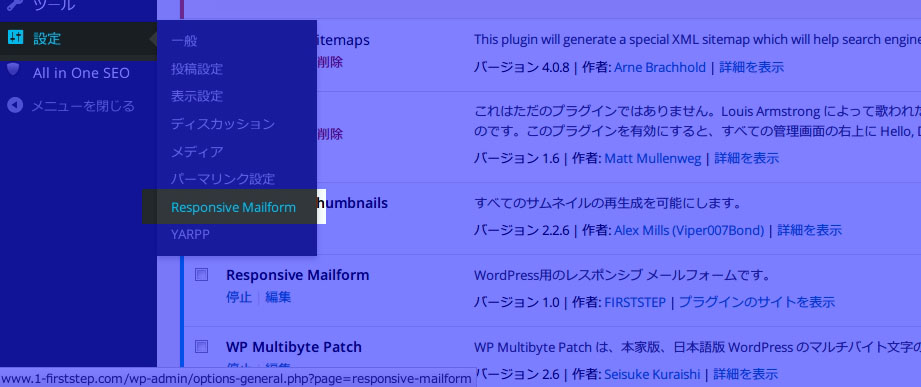The height and width of the screenshot is (387, 921).
Task: Click the All in One SEO shield icon
Action: [14, 70]
